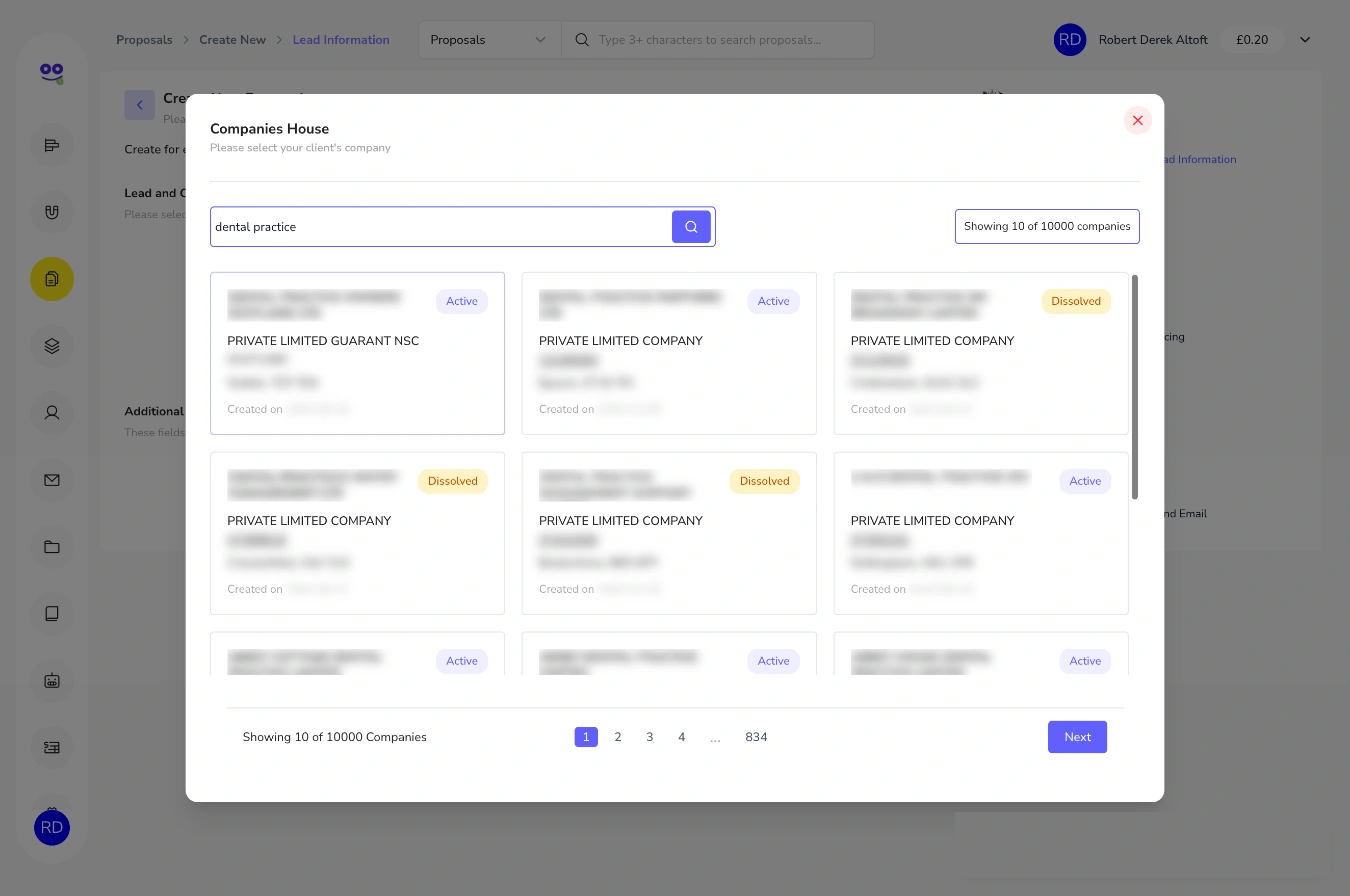The width and height of the screenshot is (1350, 896).
Task: Open the magnet leads sidebar icon
Action: pyautogui.click(x=52, y=212)
